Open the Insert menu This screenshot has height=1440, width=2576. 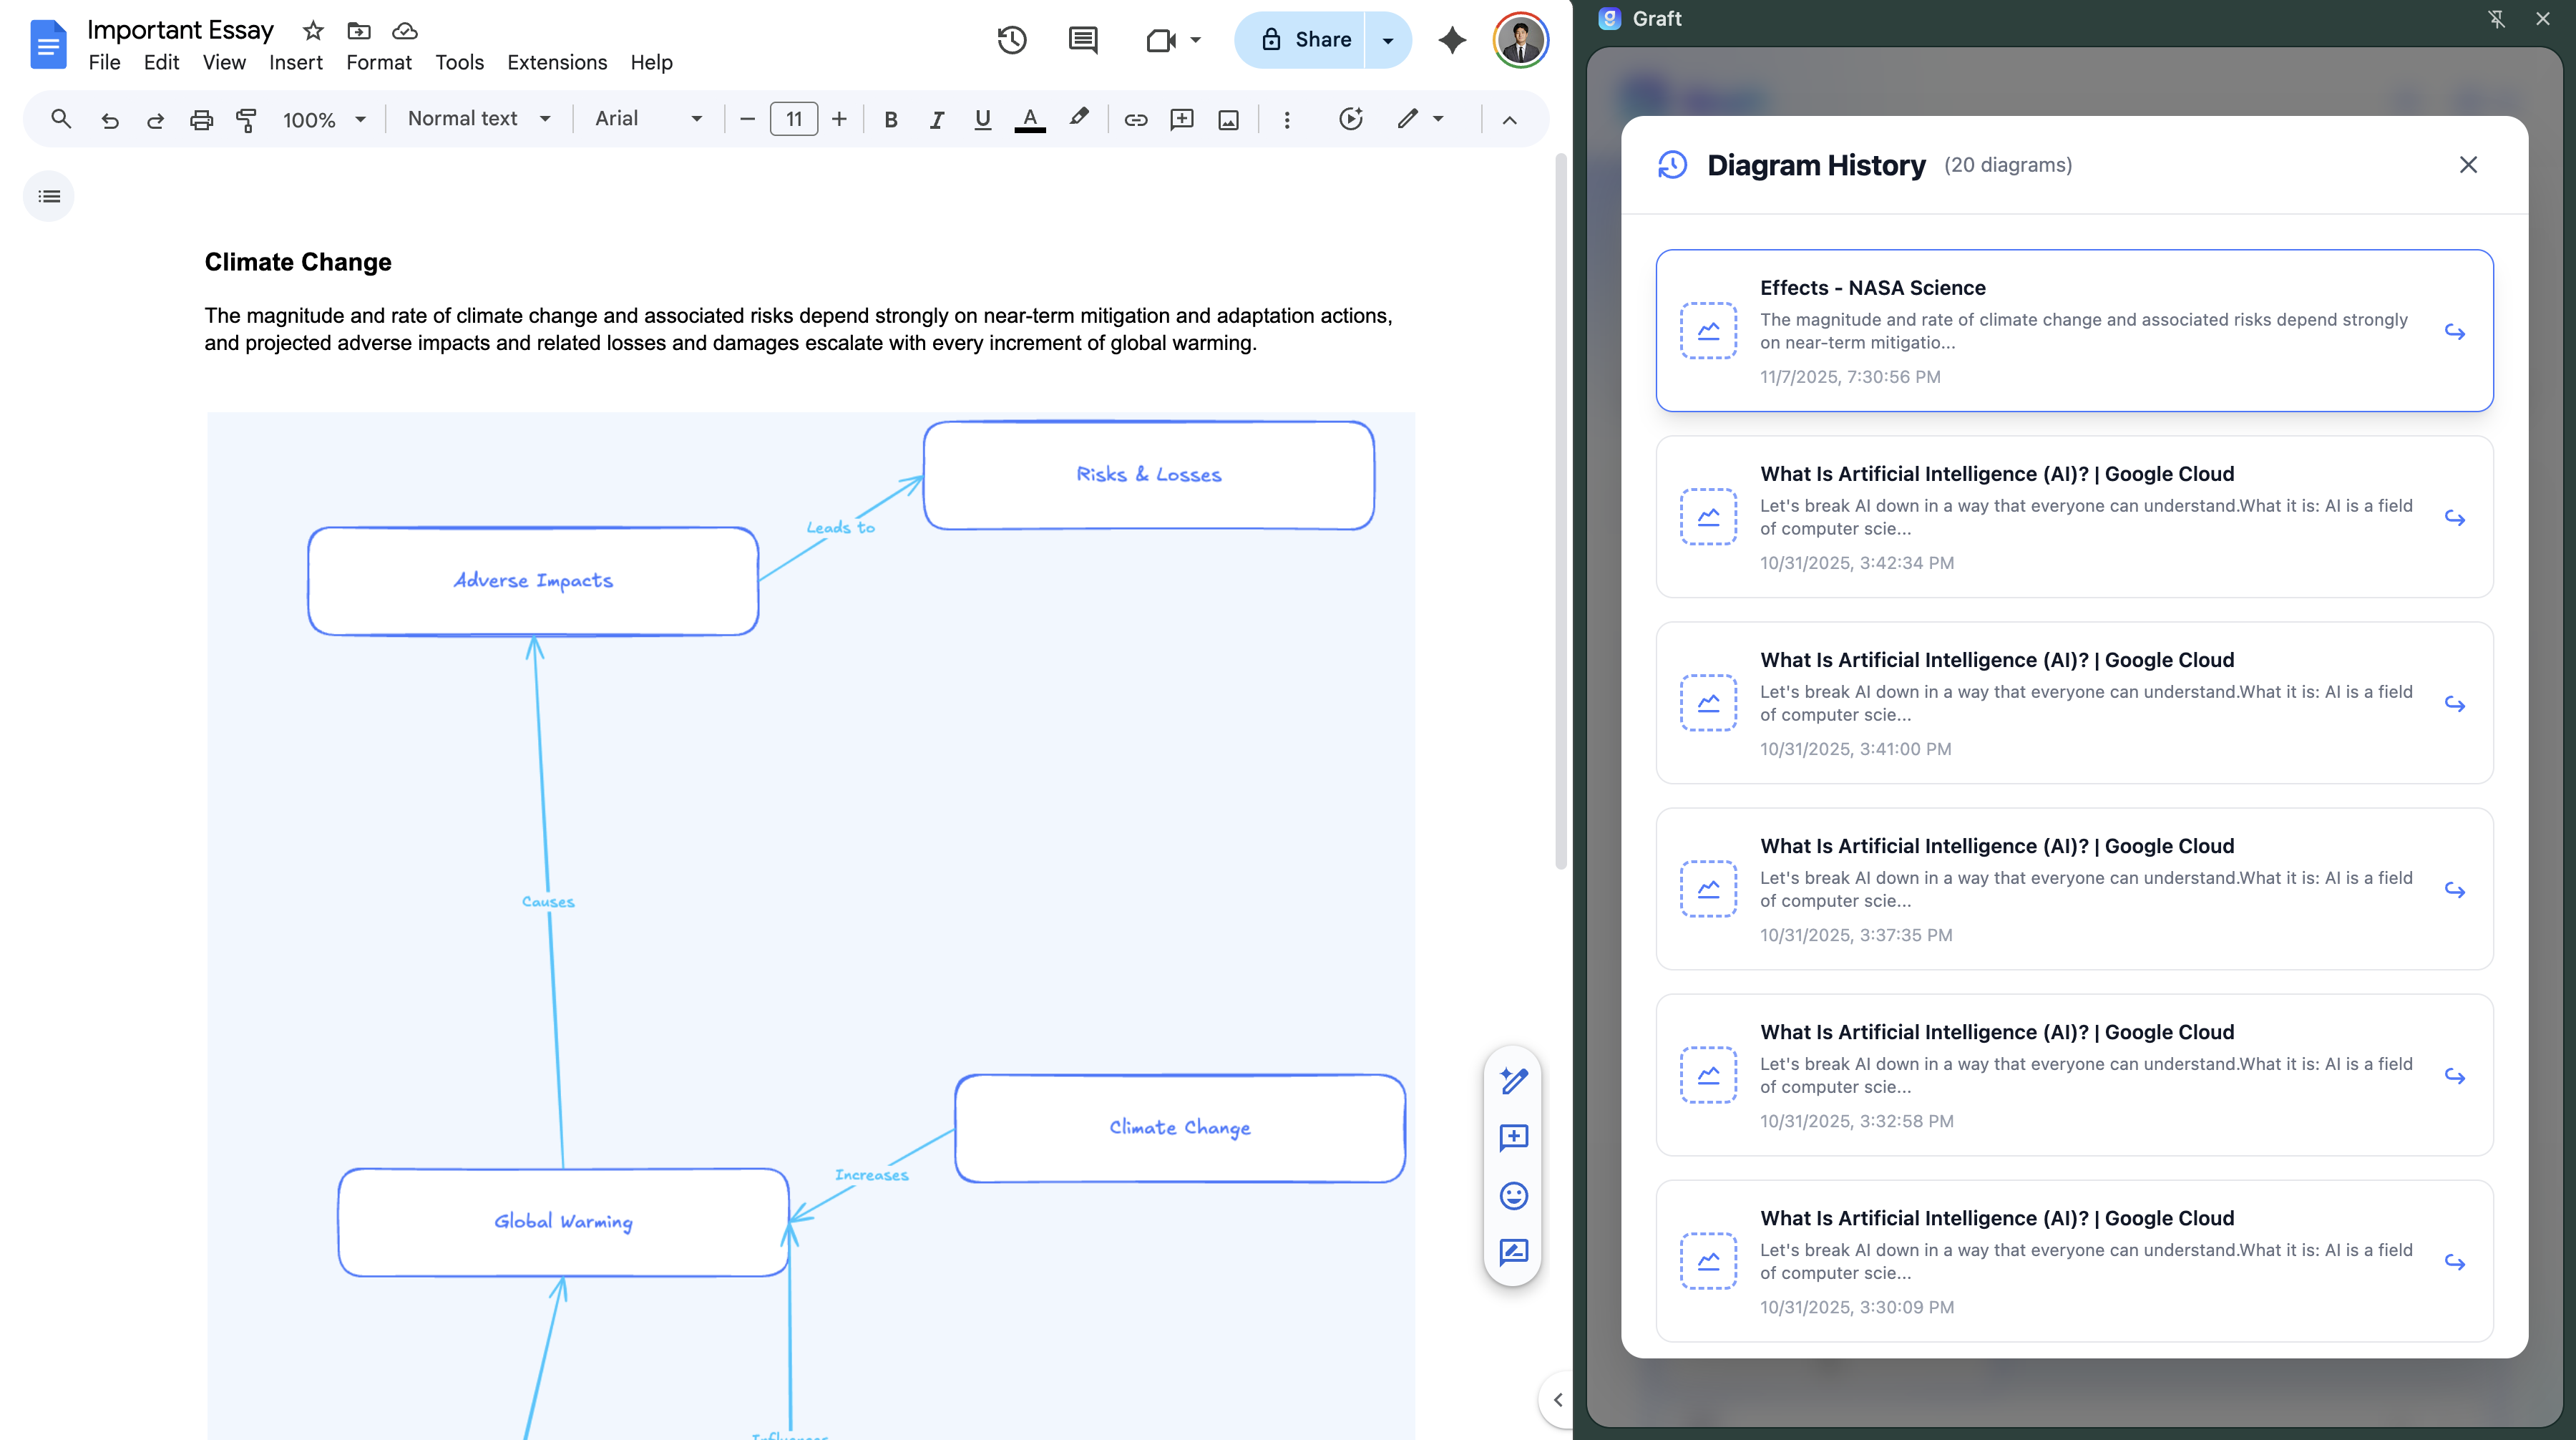click(295, 62)
